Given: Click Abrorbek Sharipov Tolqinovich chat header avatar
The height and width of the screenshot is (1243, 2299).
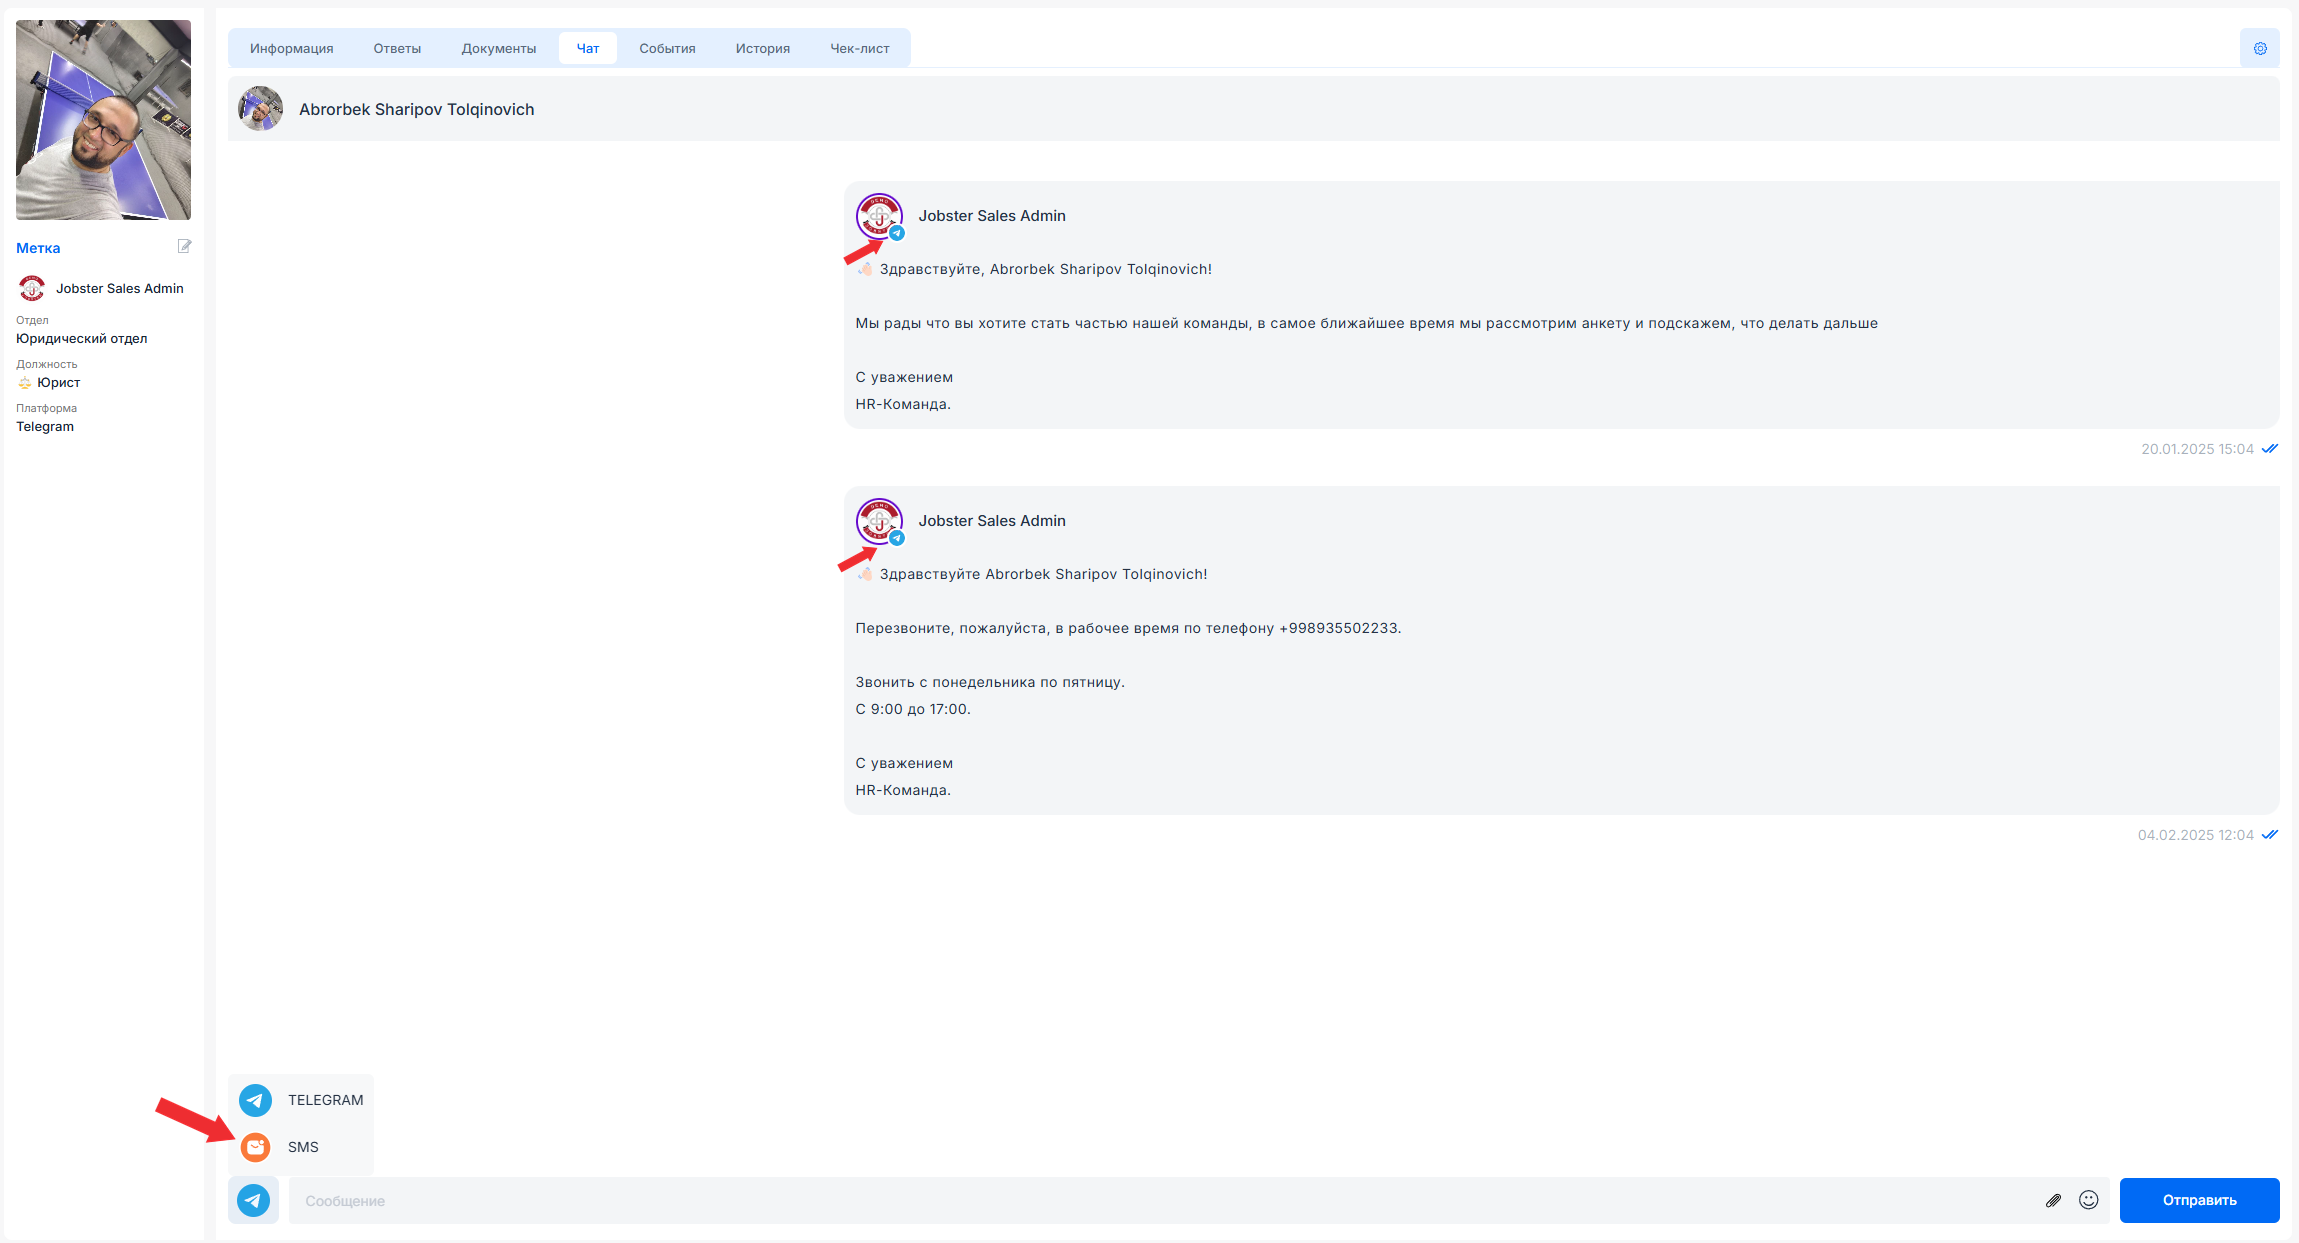Looking at the screenshot, I should (x=260, y=109).
